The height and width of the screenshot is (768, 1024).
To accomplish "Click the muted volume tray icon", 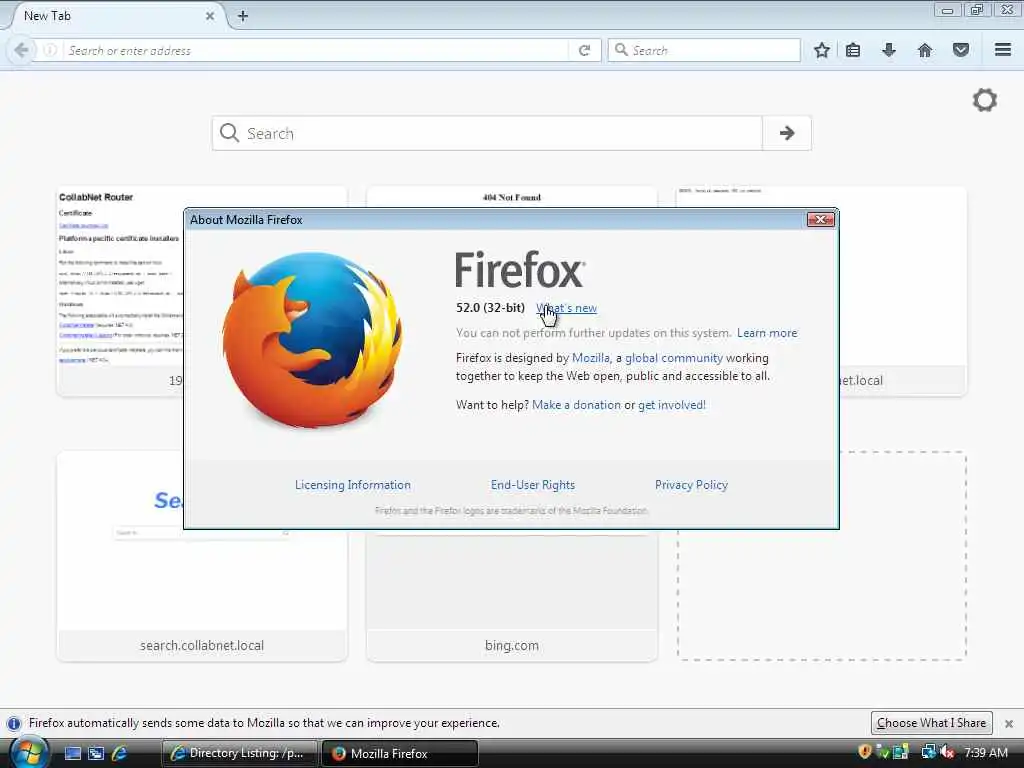I will [947, 752].
